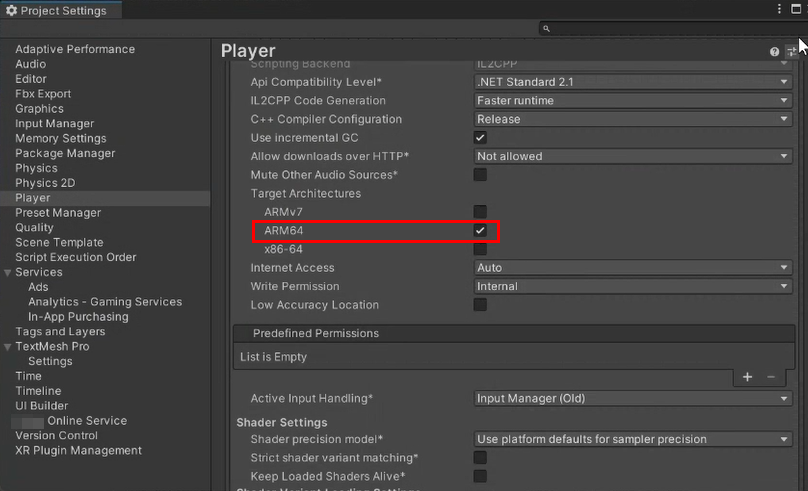
Task: Click the three-dot window options menu
Action: point(780,9)
